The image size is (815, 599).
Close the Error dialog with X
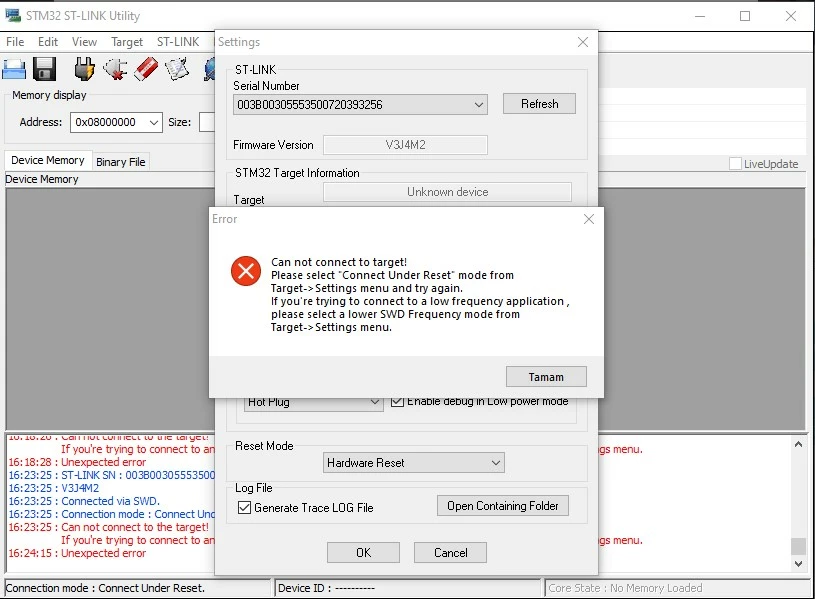tap(588, 219)
